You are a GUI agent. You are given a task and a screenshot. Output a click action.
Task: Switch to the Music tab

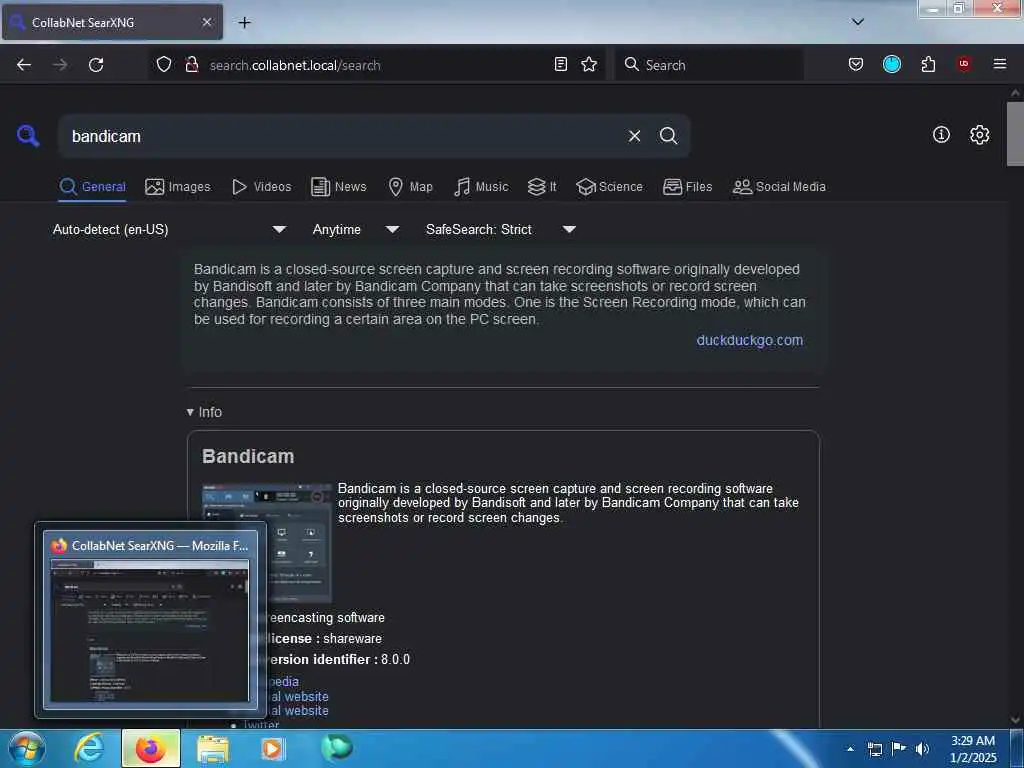(481, 187)
